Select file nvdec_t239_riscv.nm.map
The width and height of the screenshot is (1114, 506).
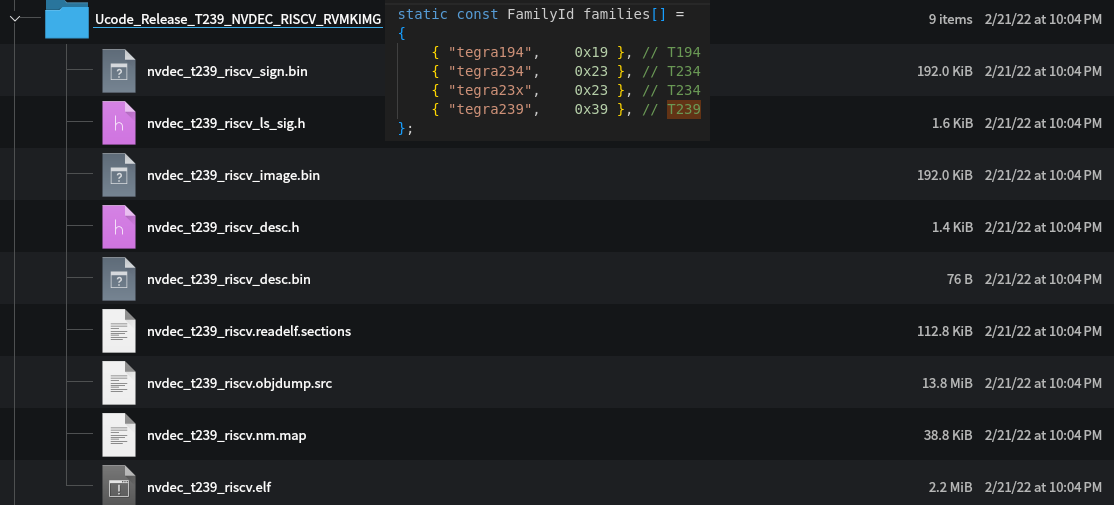(x=227, y=435)
